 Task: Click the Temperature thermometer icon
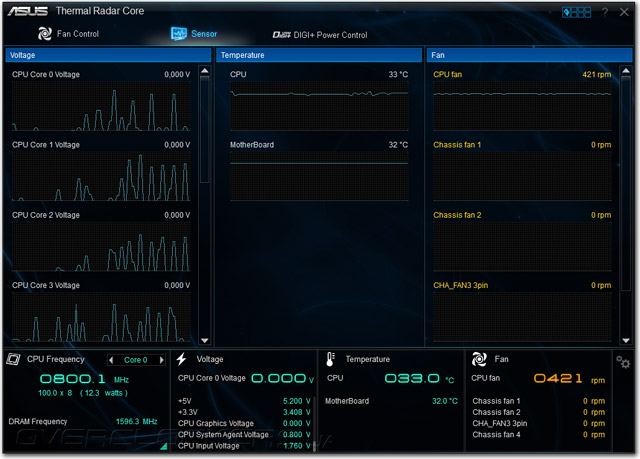pos(330,359)
